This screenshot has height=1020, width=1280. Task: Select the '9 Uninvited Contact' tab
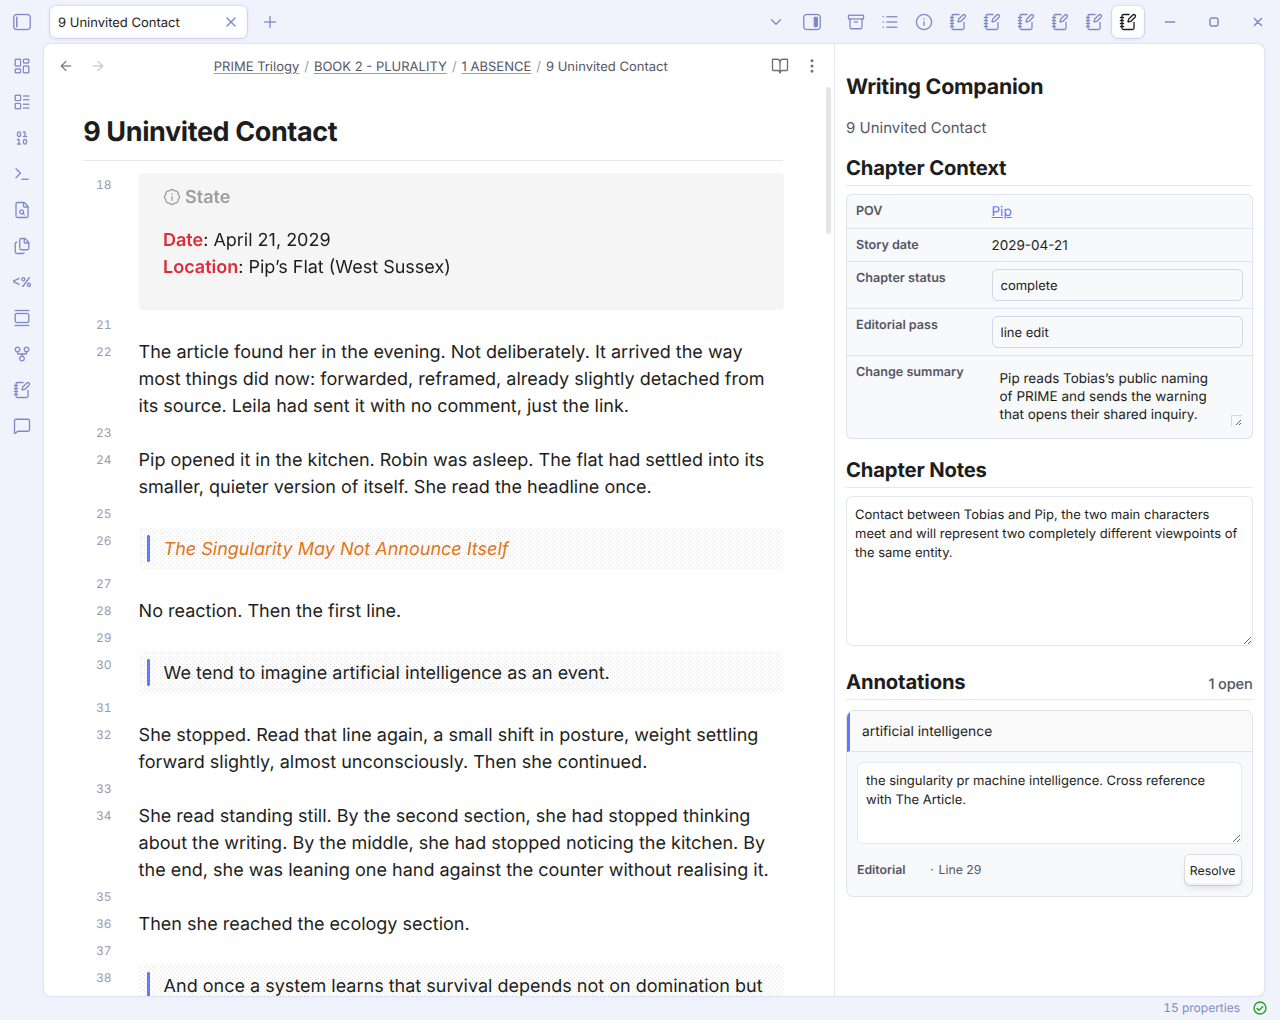[148, 22]
